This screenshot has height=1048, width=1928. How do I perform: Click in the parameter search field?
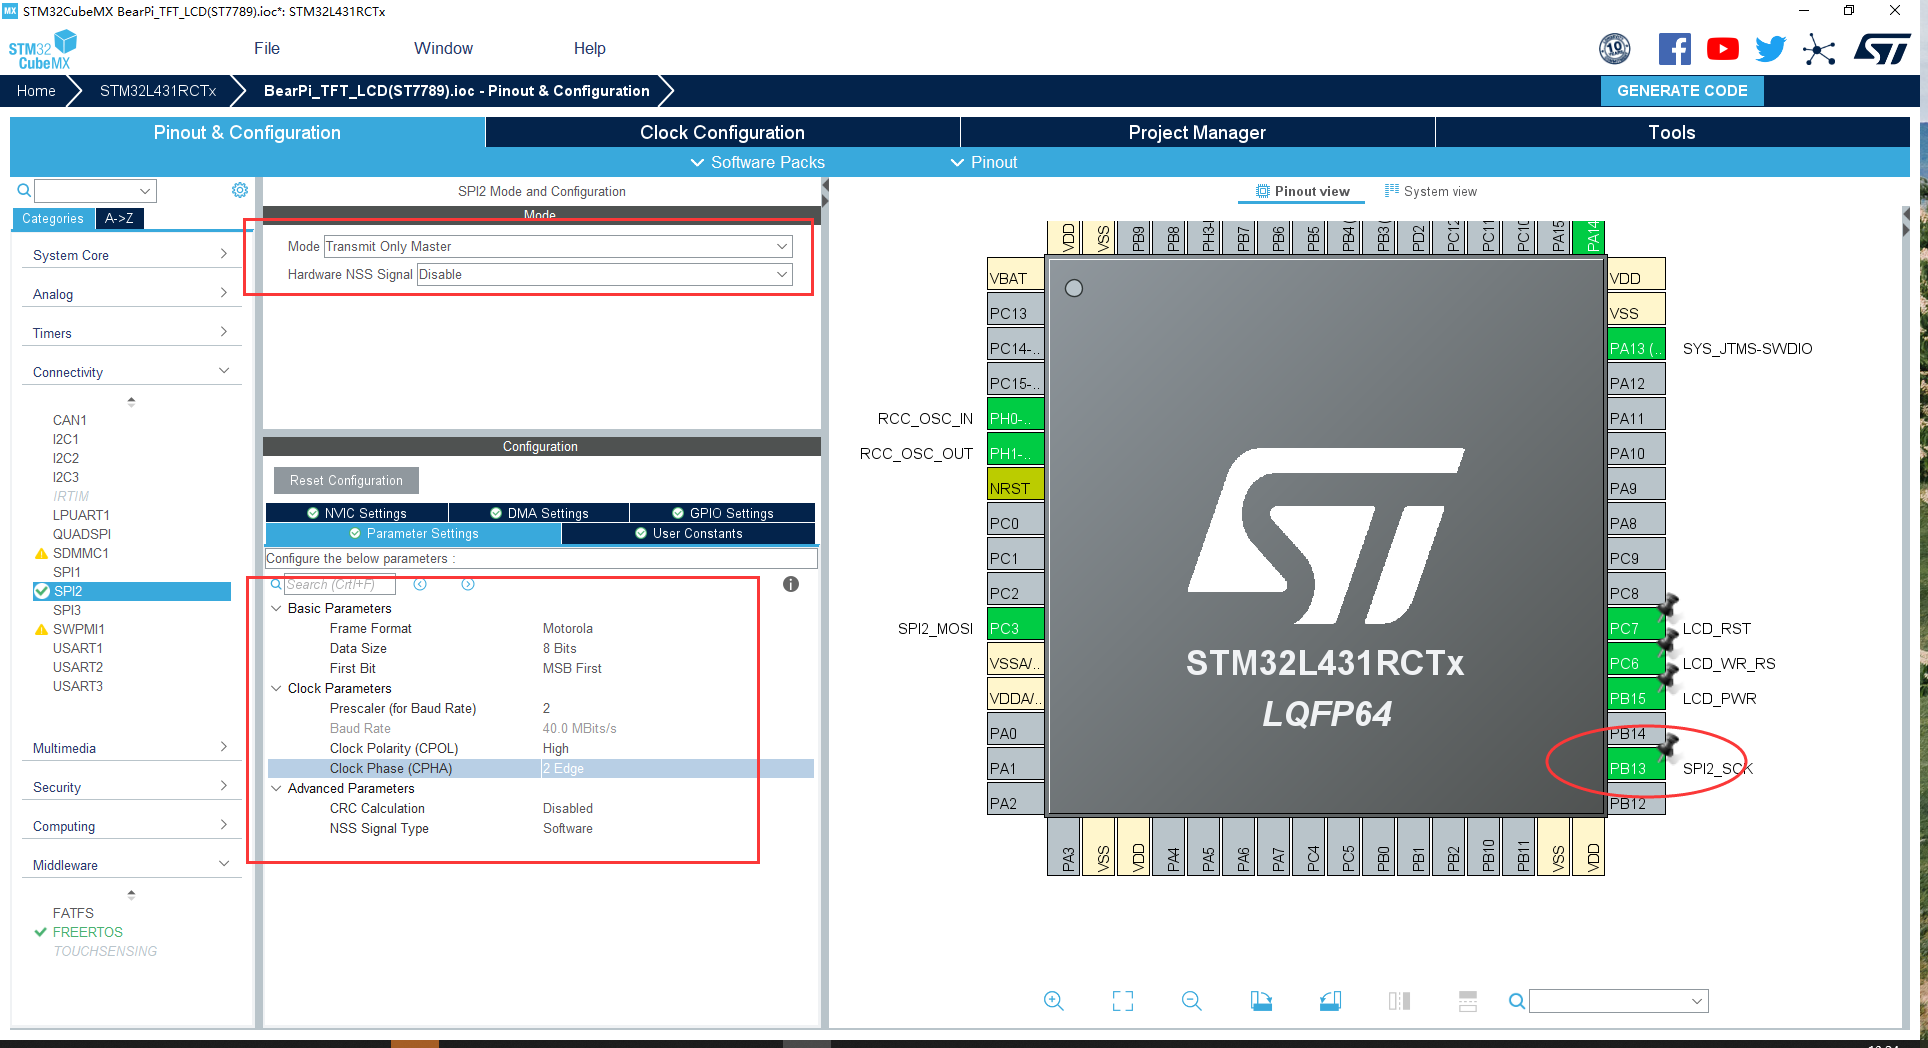[x=340, y=584]
